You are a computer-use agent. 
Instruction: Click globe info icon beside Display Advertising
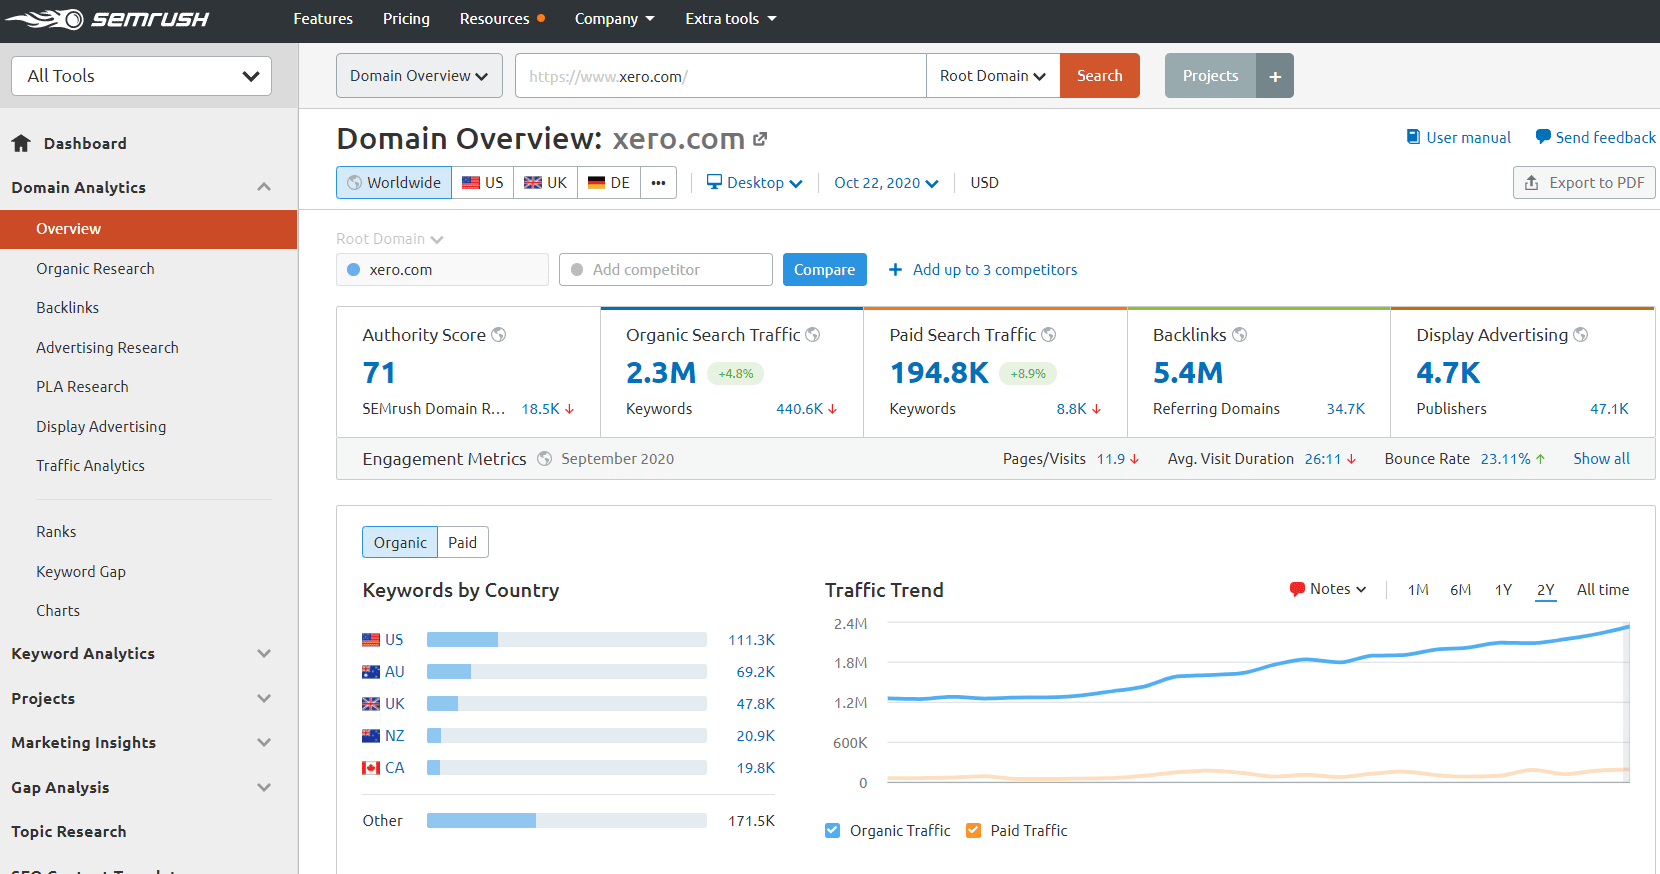click(1581, 335)
